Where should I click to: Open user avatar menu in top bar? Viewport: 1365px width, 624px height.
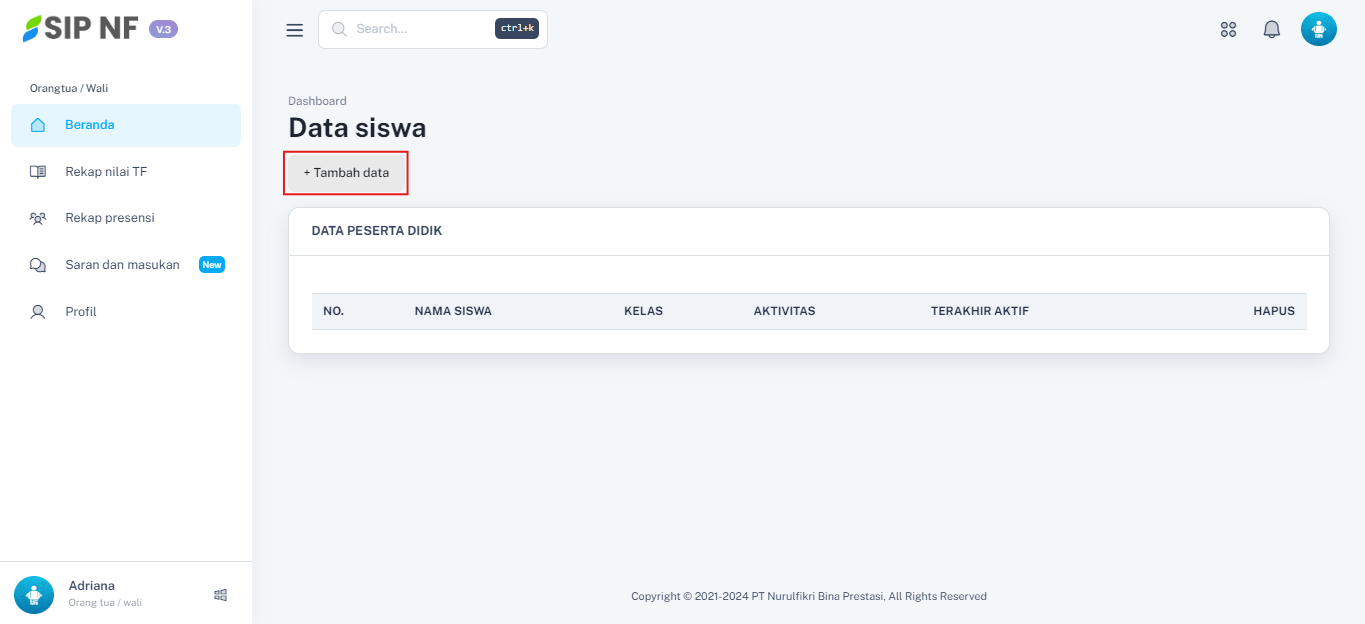click(1318, 30)
